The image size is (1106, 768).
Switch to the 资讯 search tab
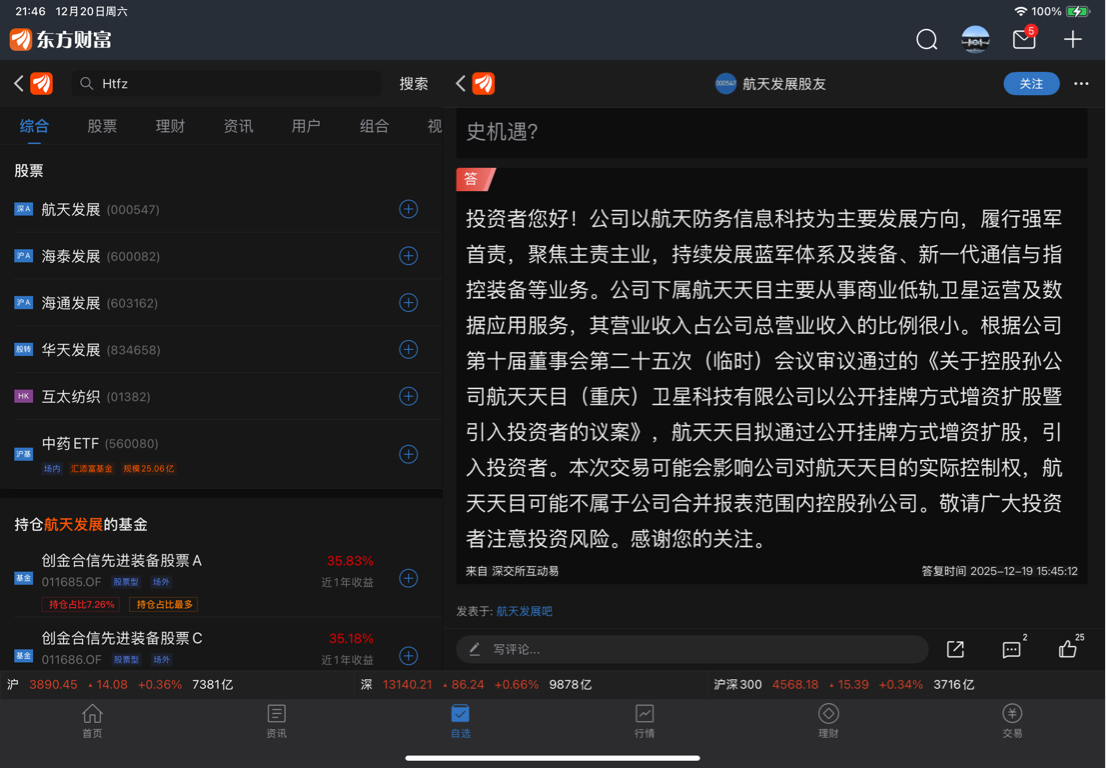tap(238, 126)
